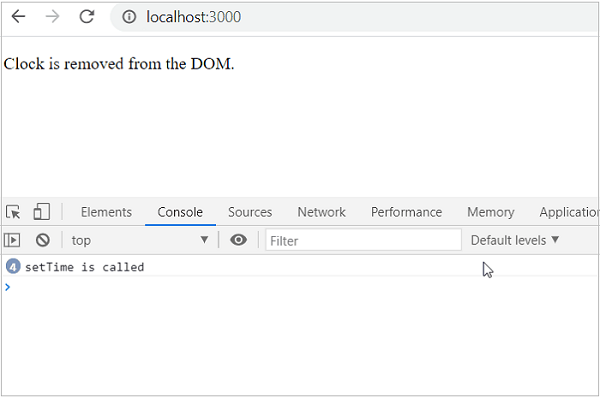Select the Memory tab

[491, 212]
